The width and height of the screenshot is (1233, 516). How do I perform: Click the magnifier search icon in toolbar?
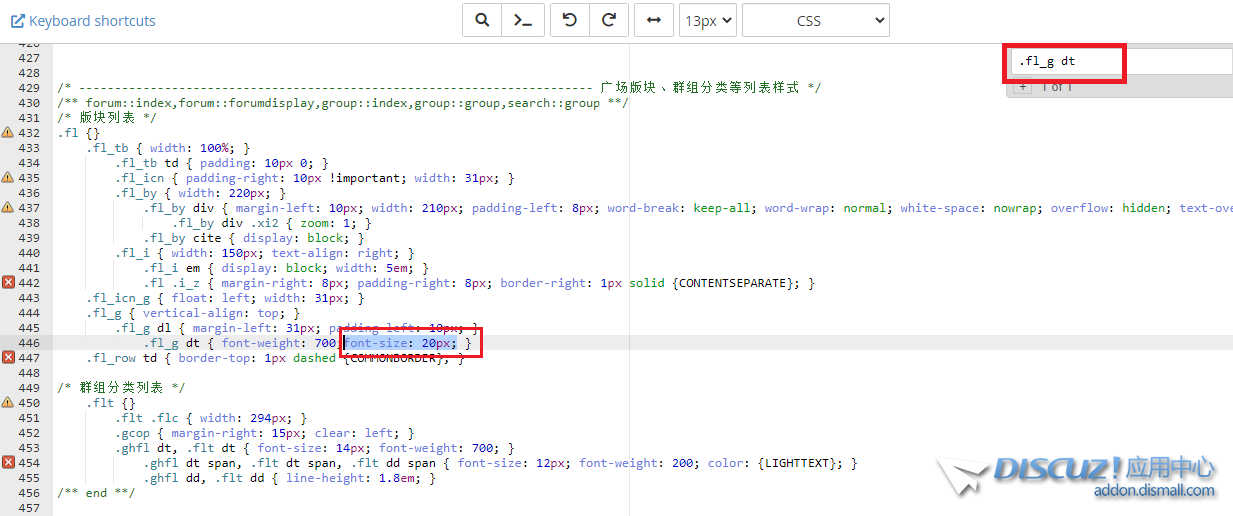click(482, 20)
